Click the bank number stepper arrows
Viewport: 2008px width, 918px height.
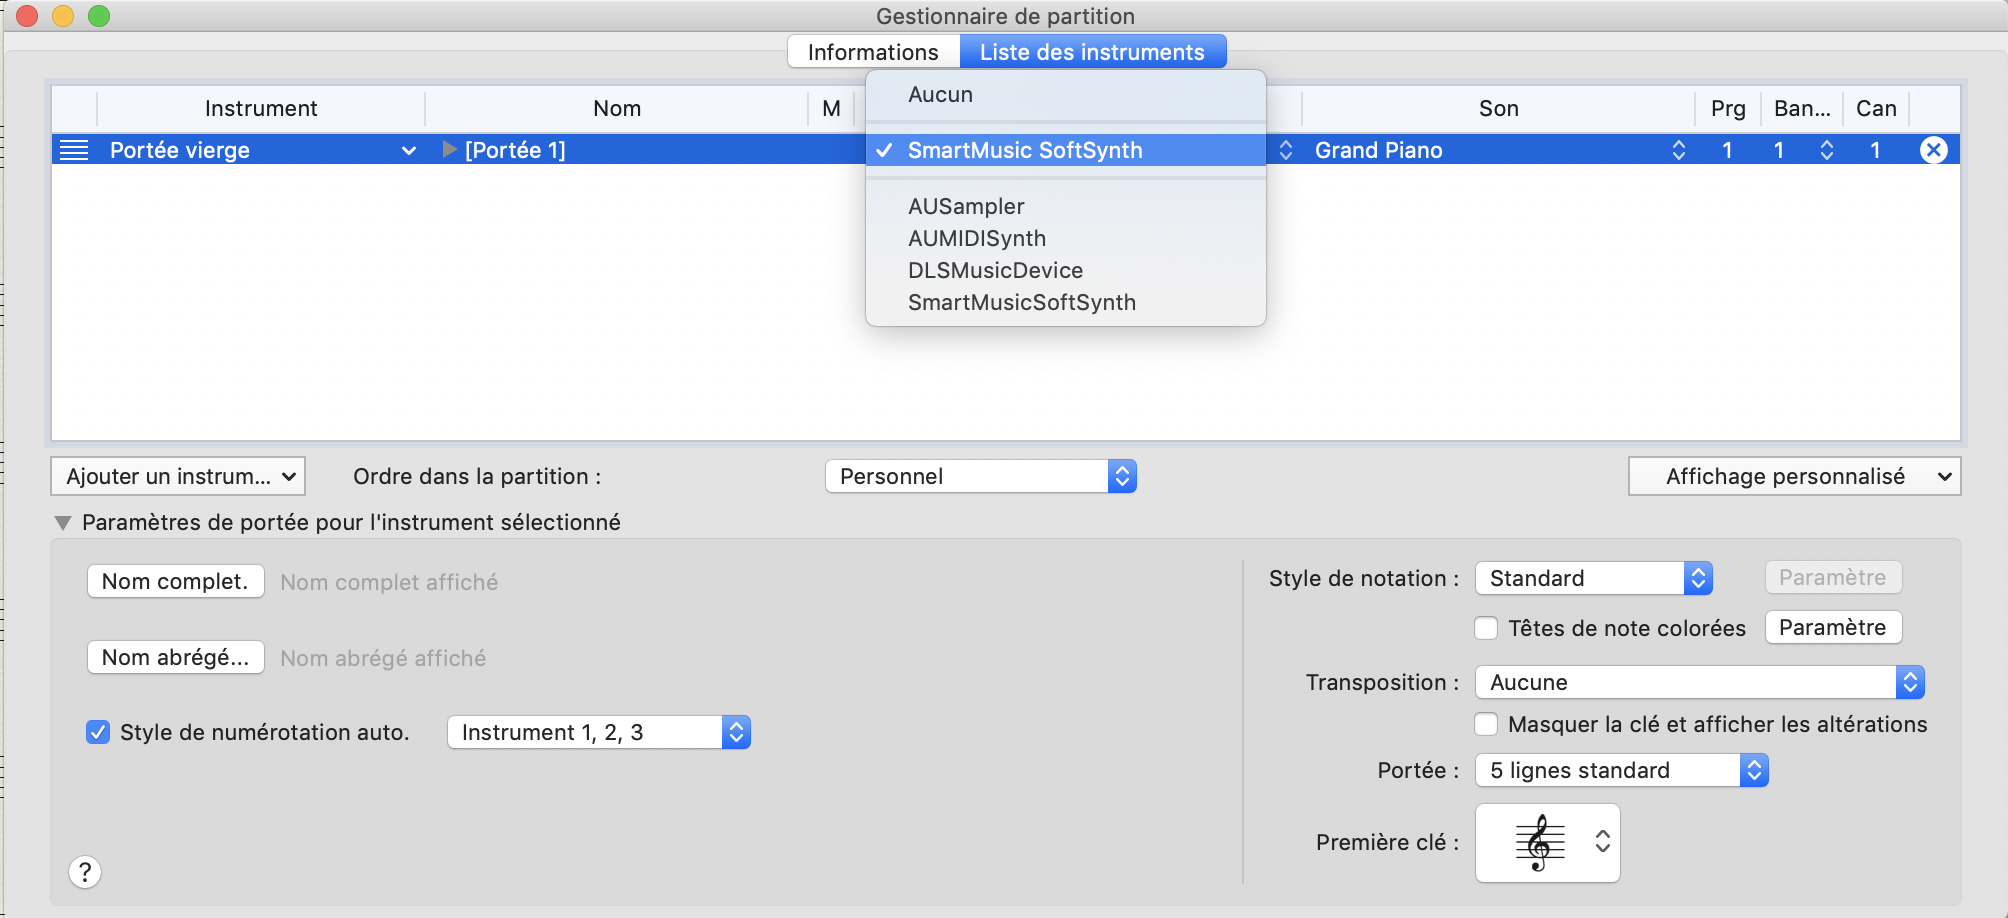(1826, 150)
